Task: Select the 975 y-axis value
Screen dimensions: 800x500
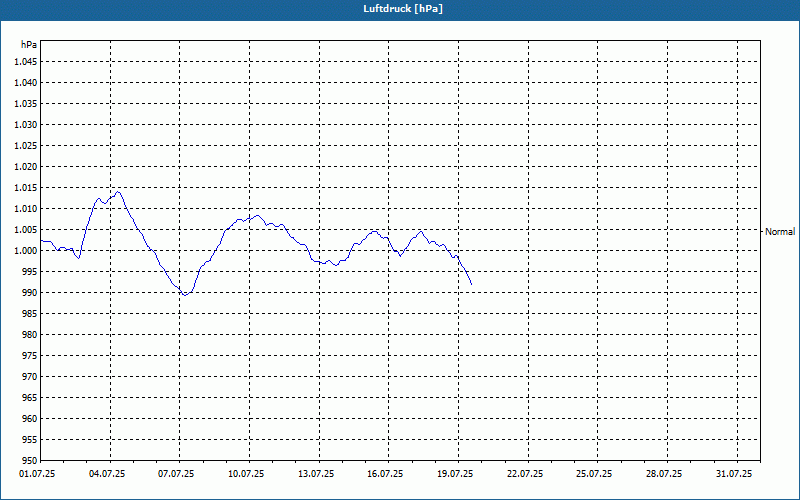Action: (x=30, y=356)
